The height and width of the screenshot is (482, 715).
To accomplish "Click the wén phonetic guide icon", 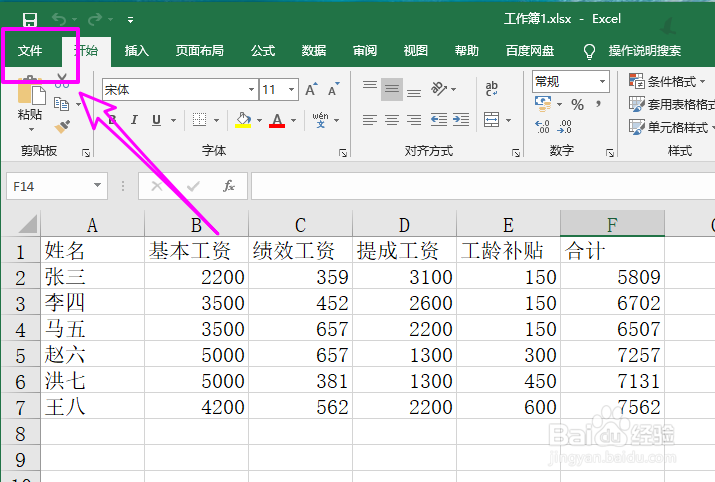I will (x=321, y=120).
